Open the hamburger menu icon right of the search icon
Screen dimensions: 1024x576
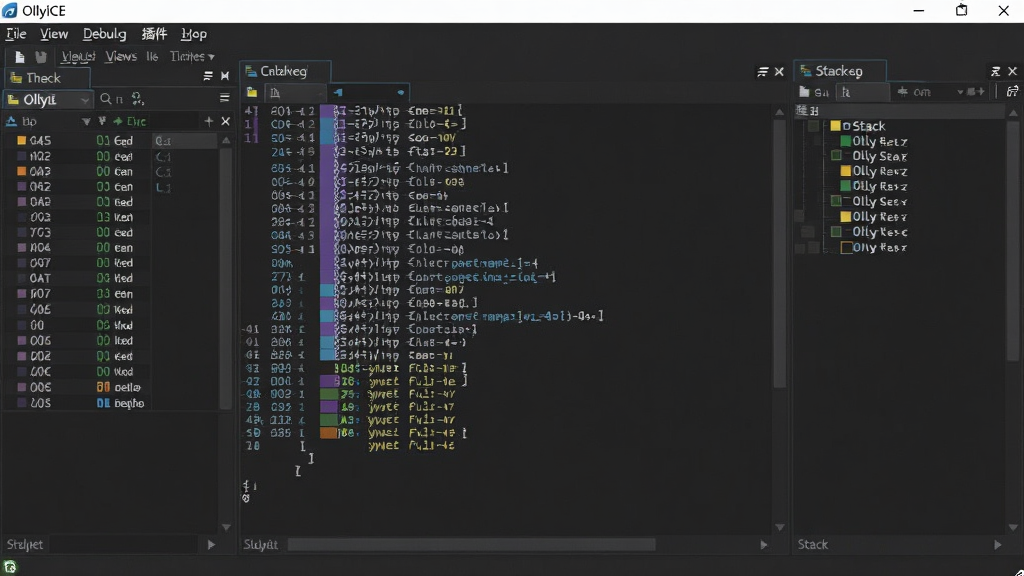[225, 99]
